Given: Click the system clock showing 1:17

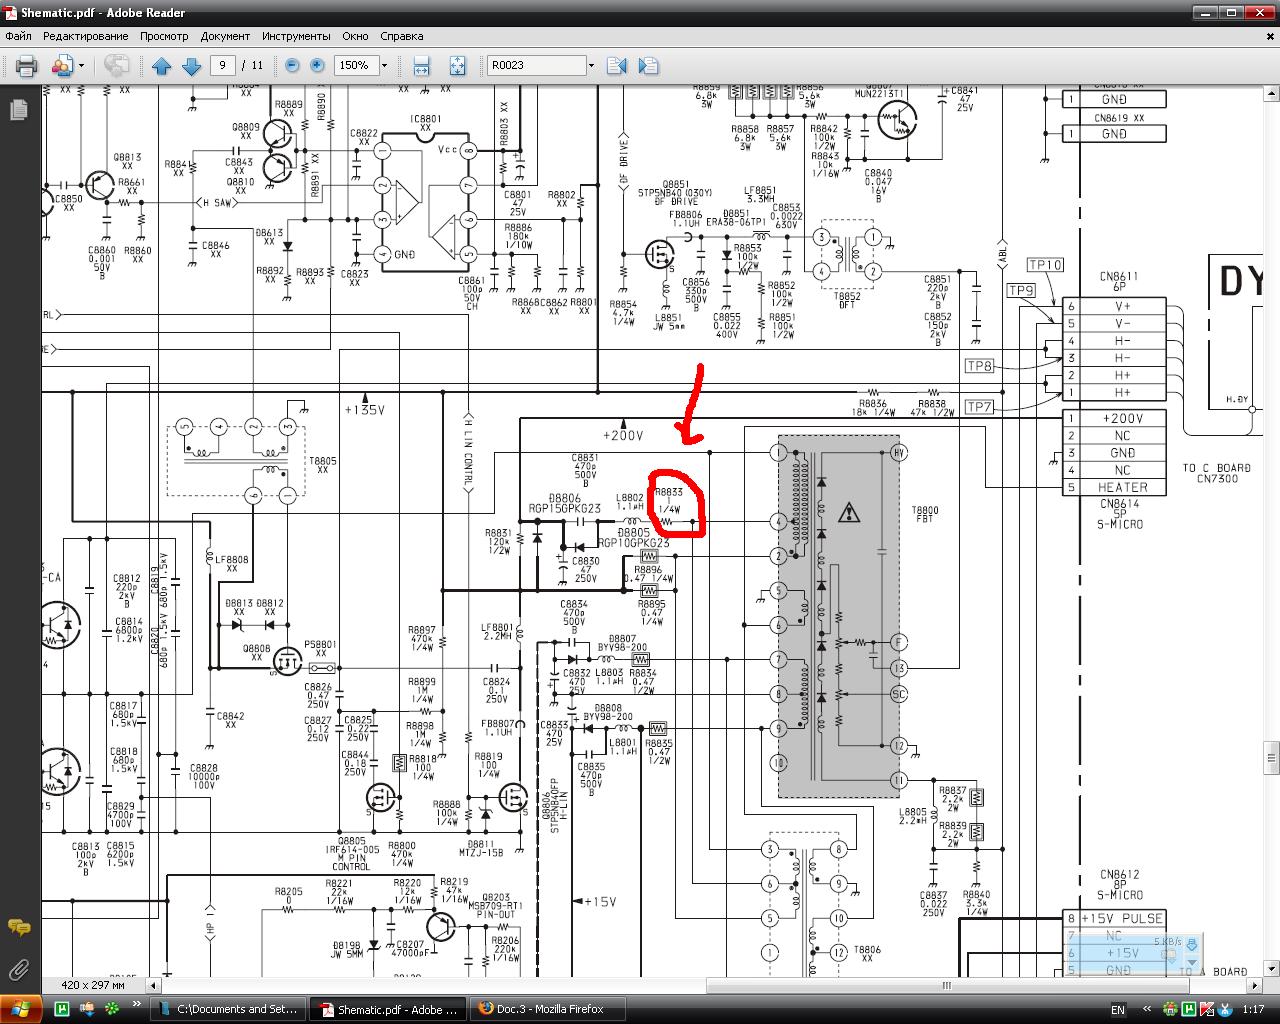Looking at the screenshot, I should click(x=1253, y=1009).
